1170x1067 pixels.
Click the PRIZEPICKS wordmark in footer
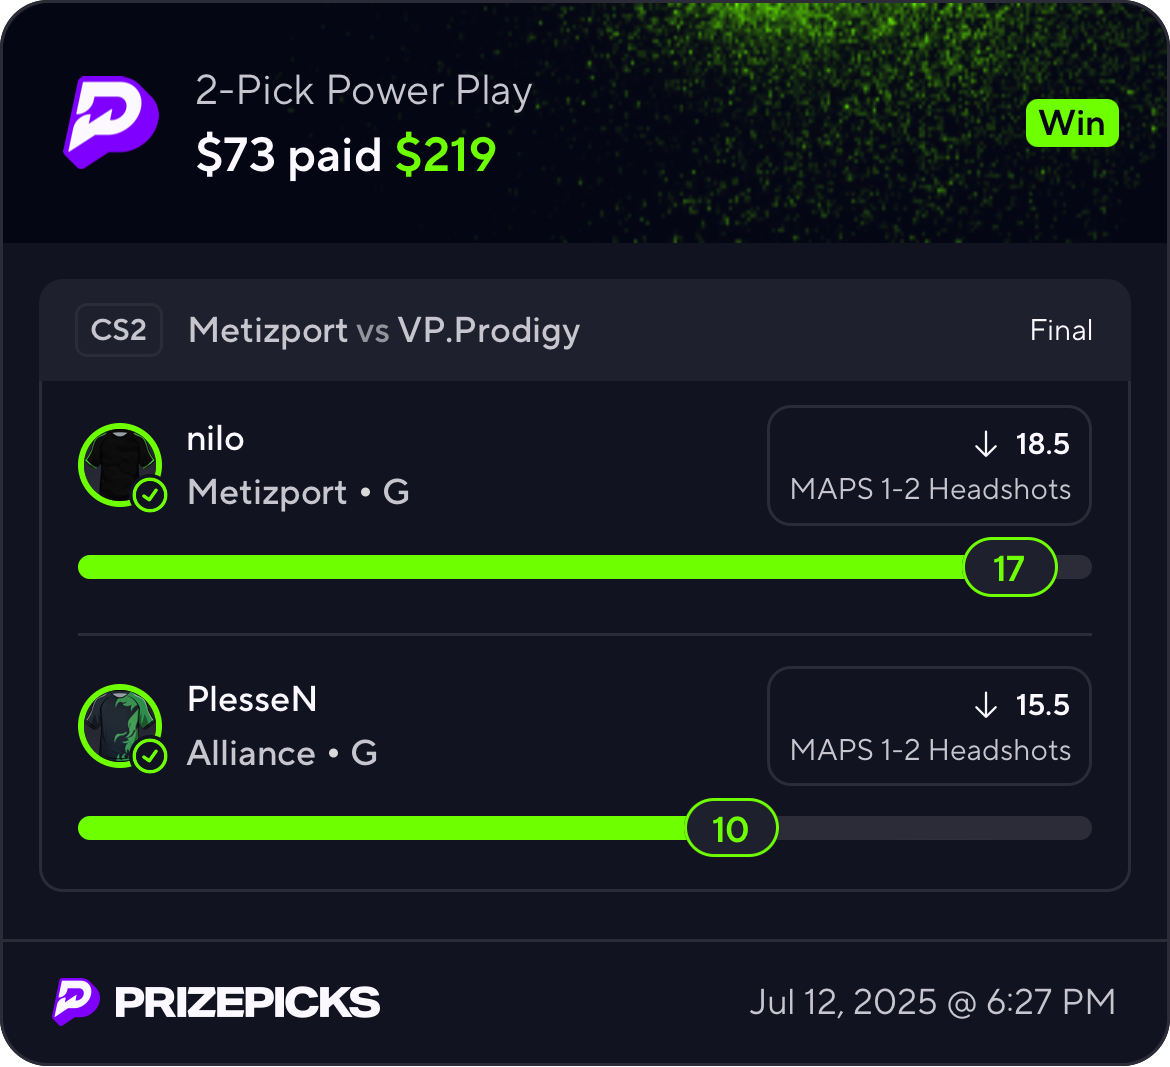pyautogui.click(x=247, y=1002)
